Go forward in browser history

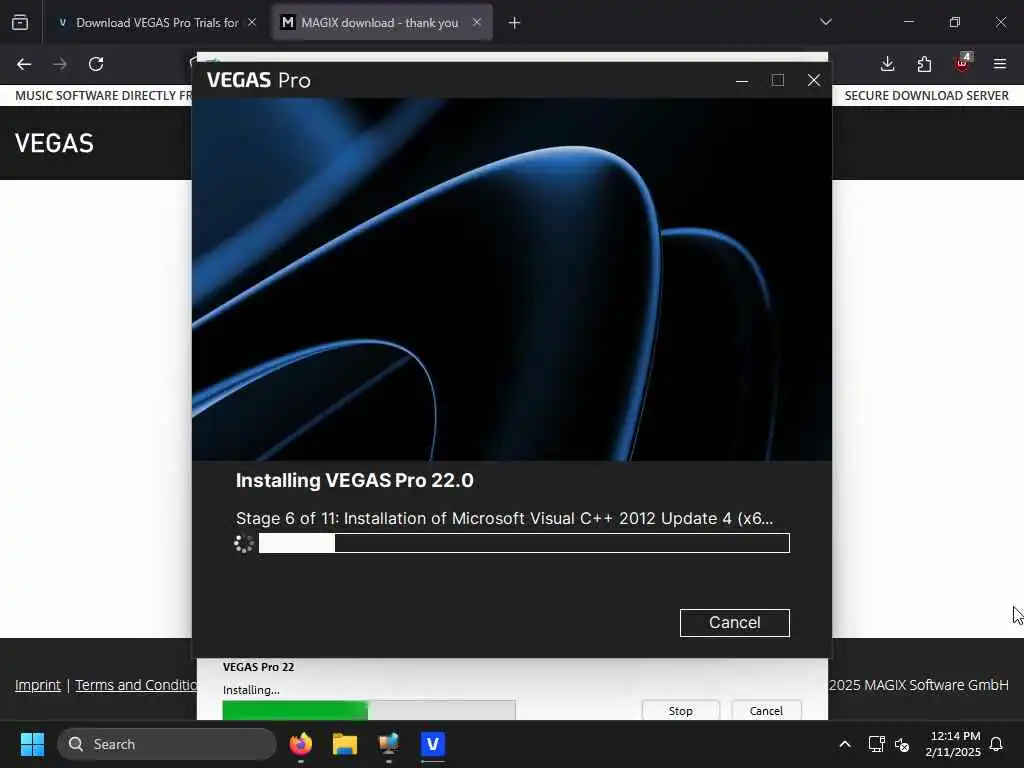[x=60, y=64]
